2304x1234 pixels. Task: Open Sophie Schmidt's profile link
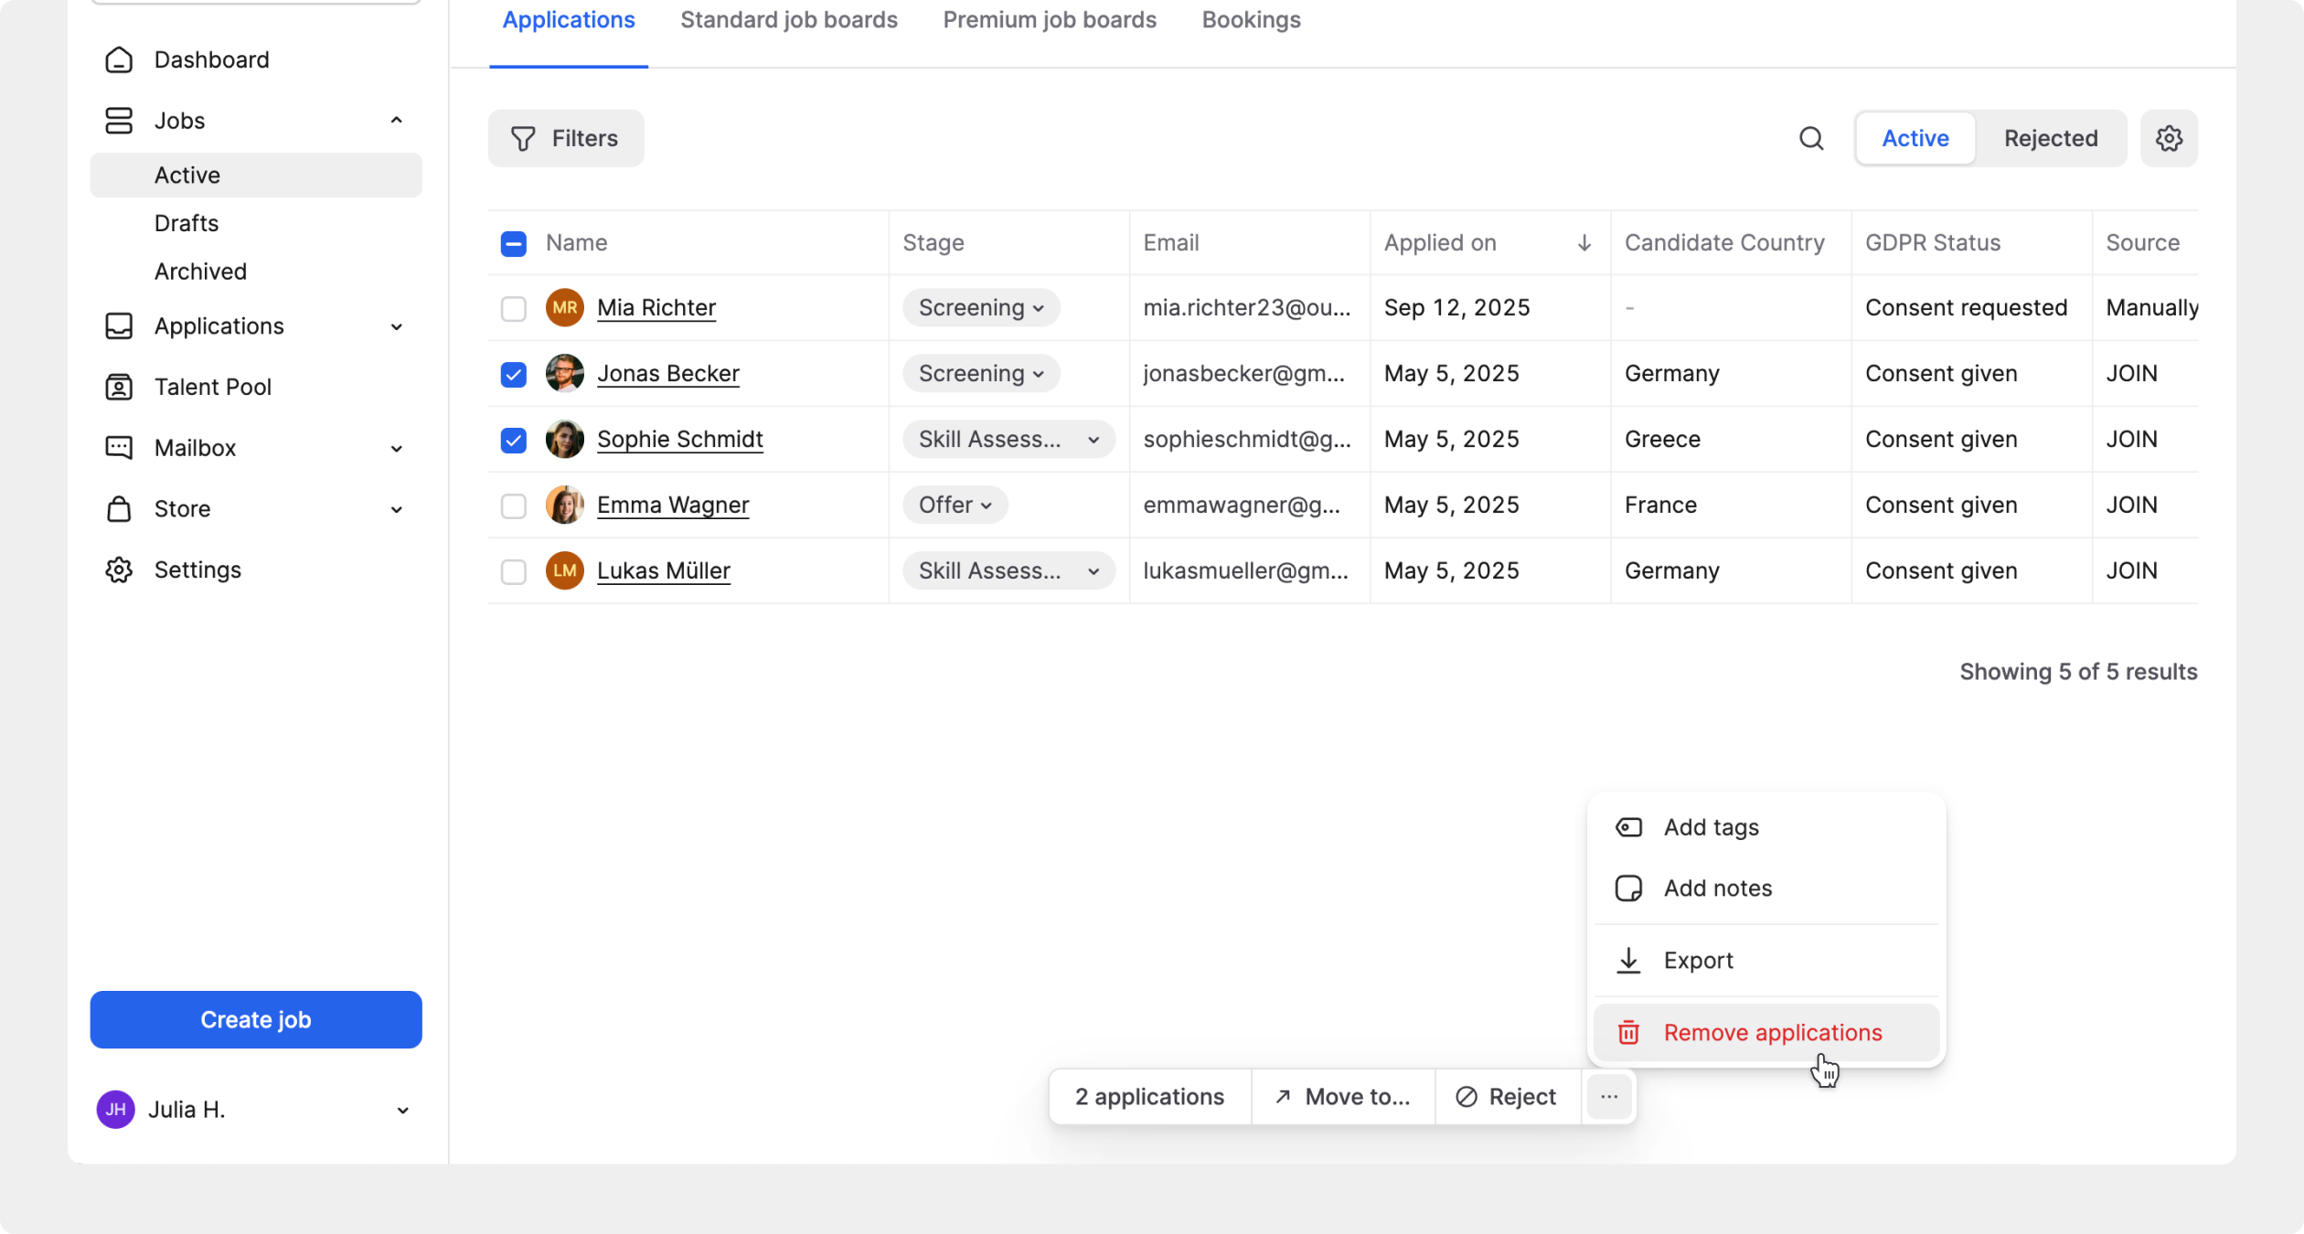pyautogui.click(x=679, y=439)
